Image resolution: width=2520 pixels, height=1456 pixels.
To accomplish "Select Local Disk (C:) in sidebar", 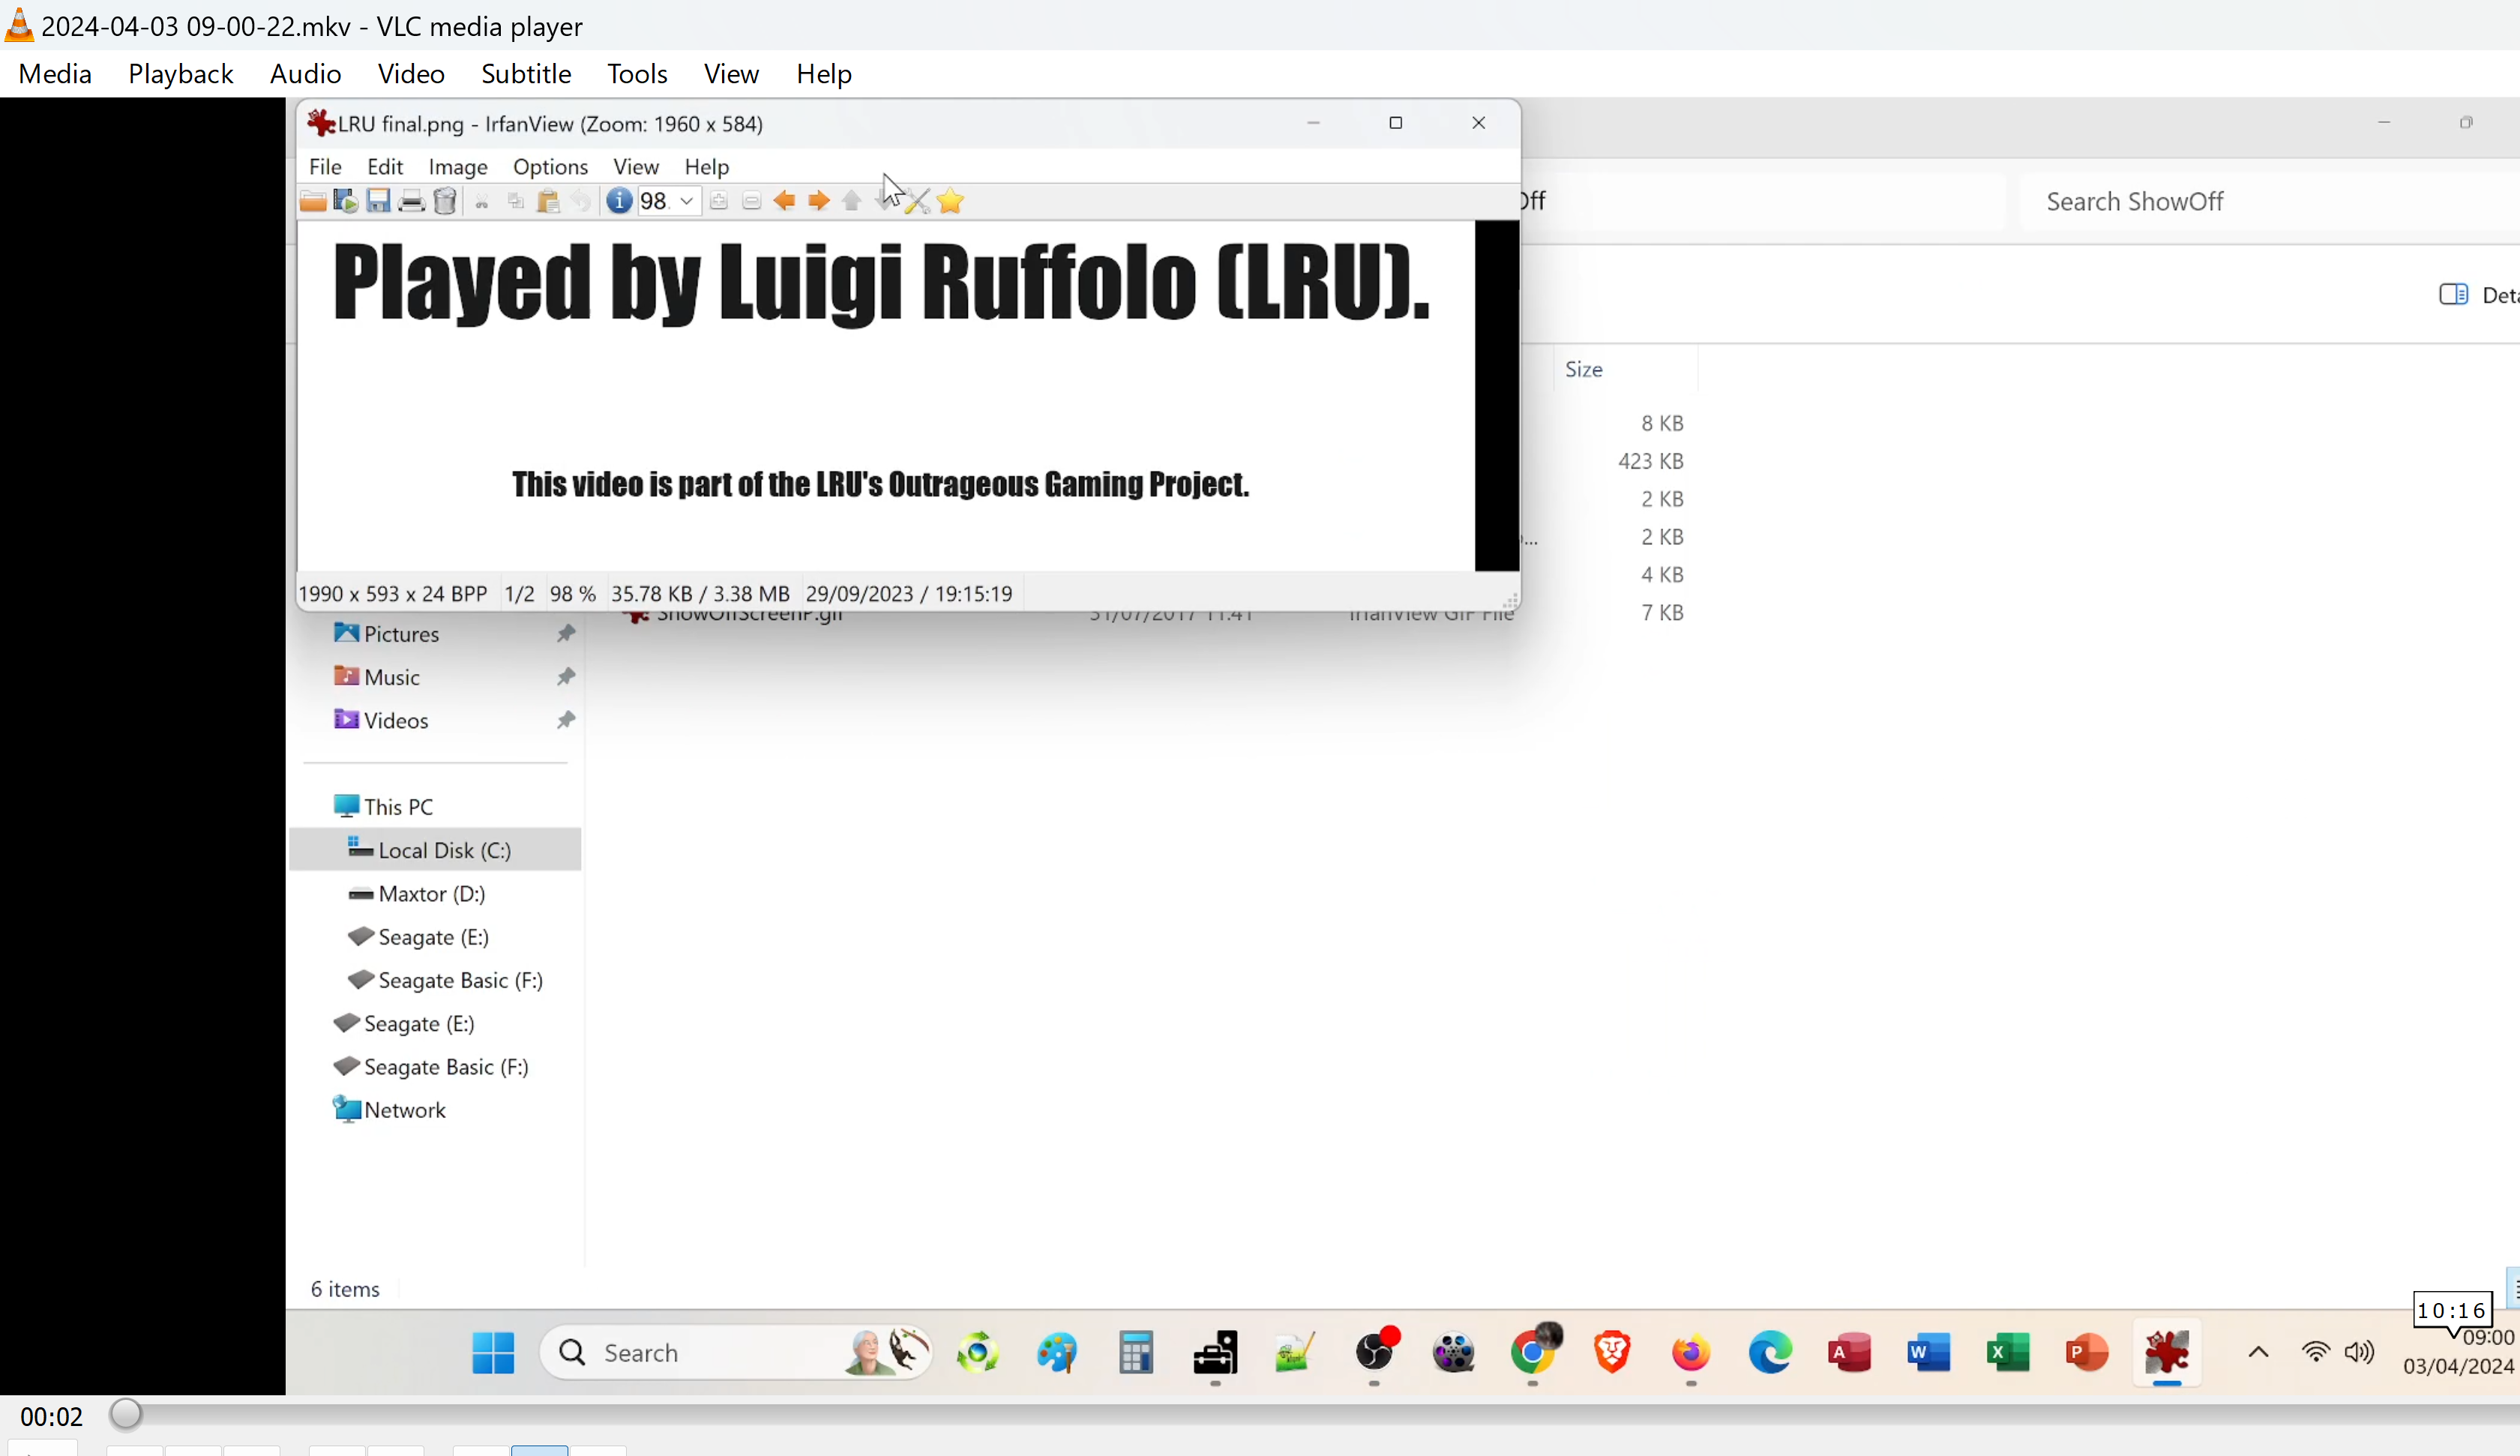I will point(444,850).
